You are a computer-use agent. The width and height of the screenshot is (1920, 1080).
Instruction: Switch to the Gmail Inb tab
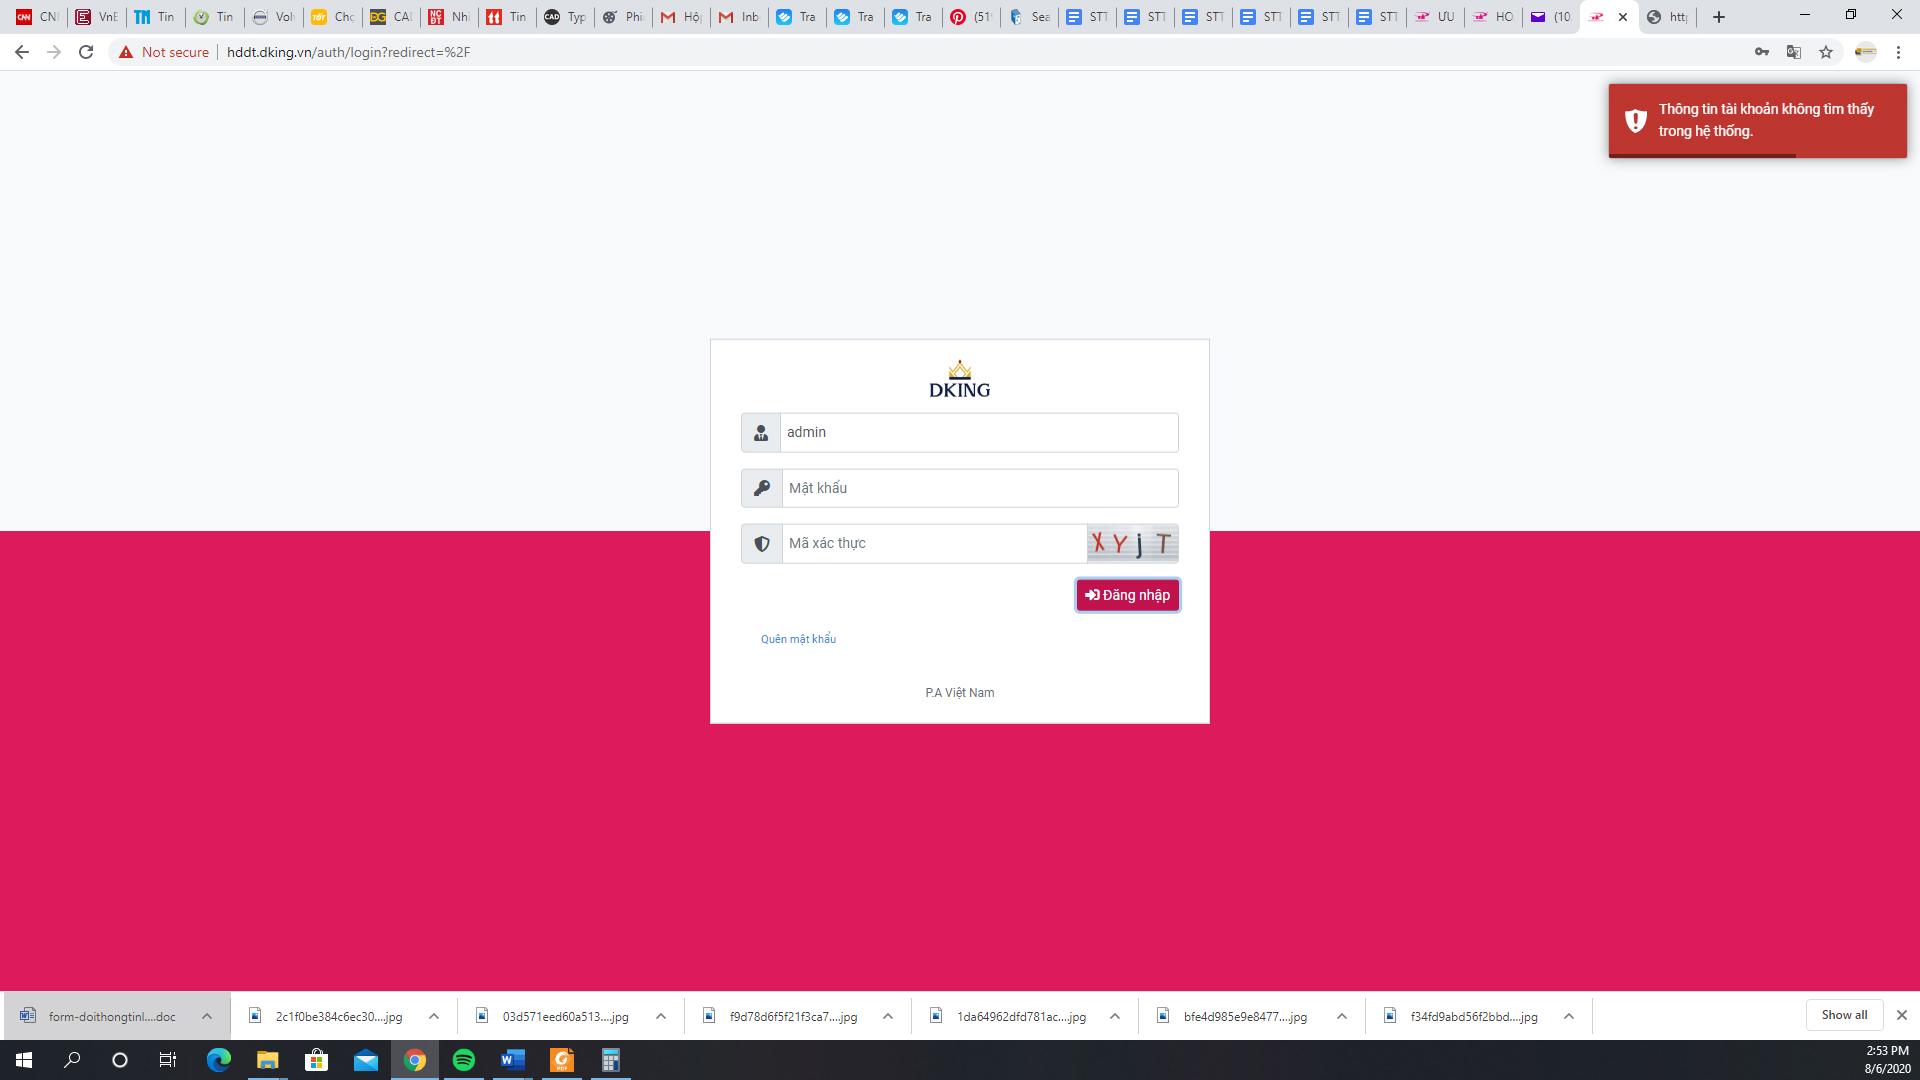point(739,17)
